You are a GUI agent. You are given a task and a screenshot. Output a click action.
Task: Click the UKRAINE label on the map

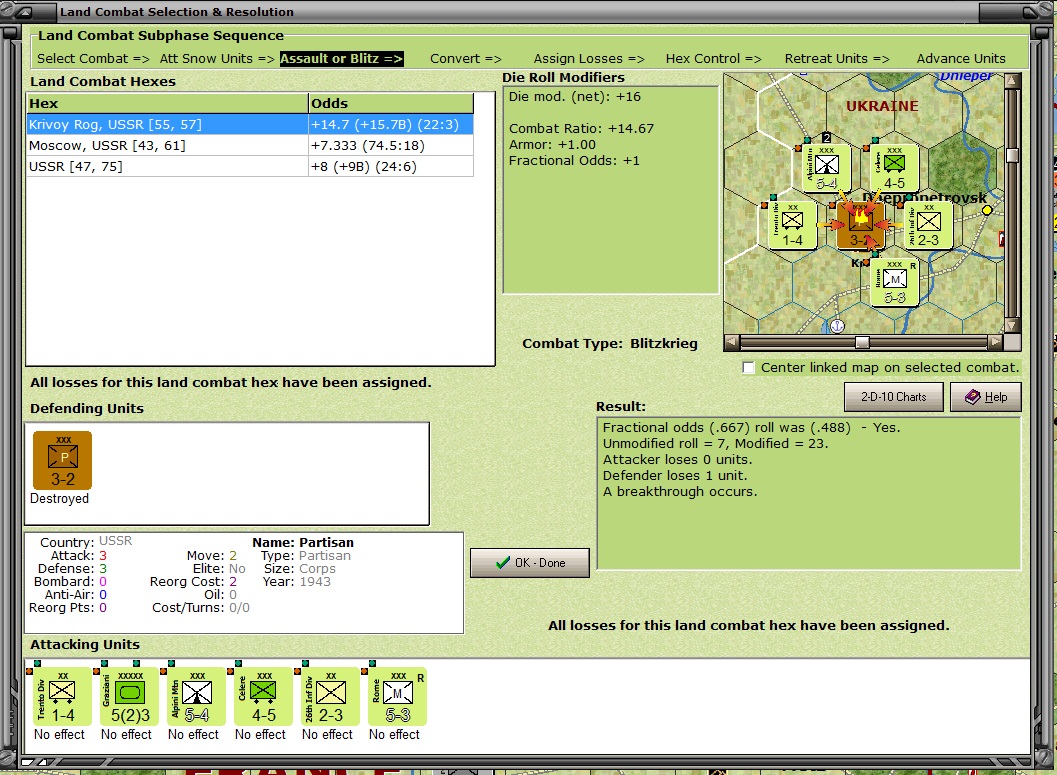[882, 106]
